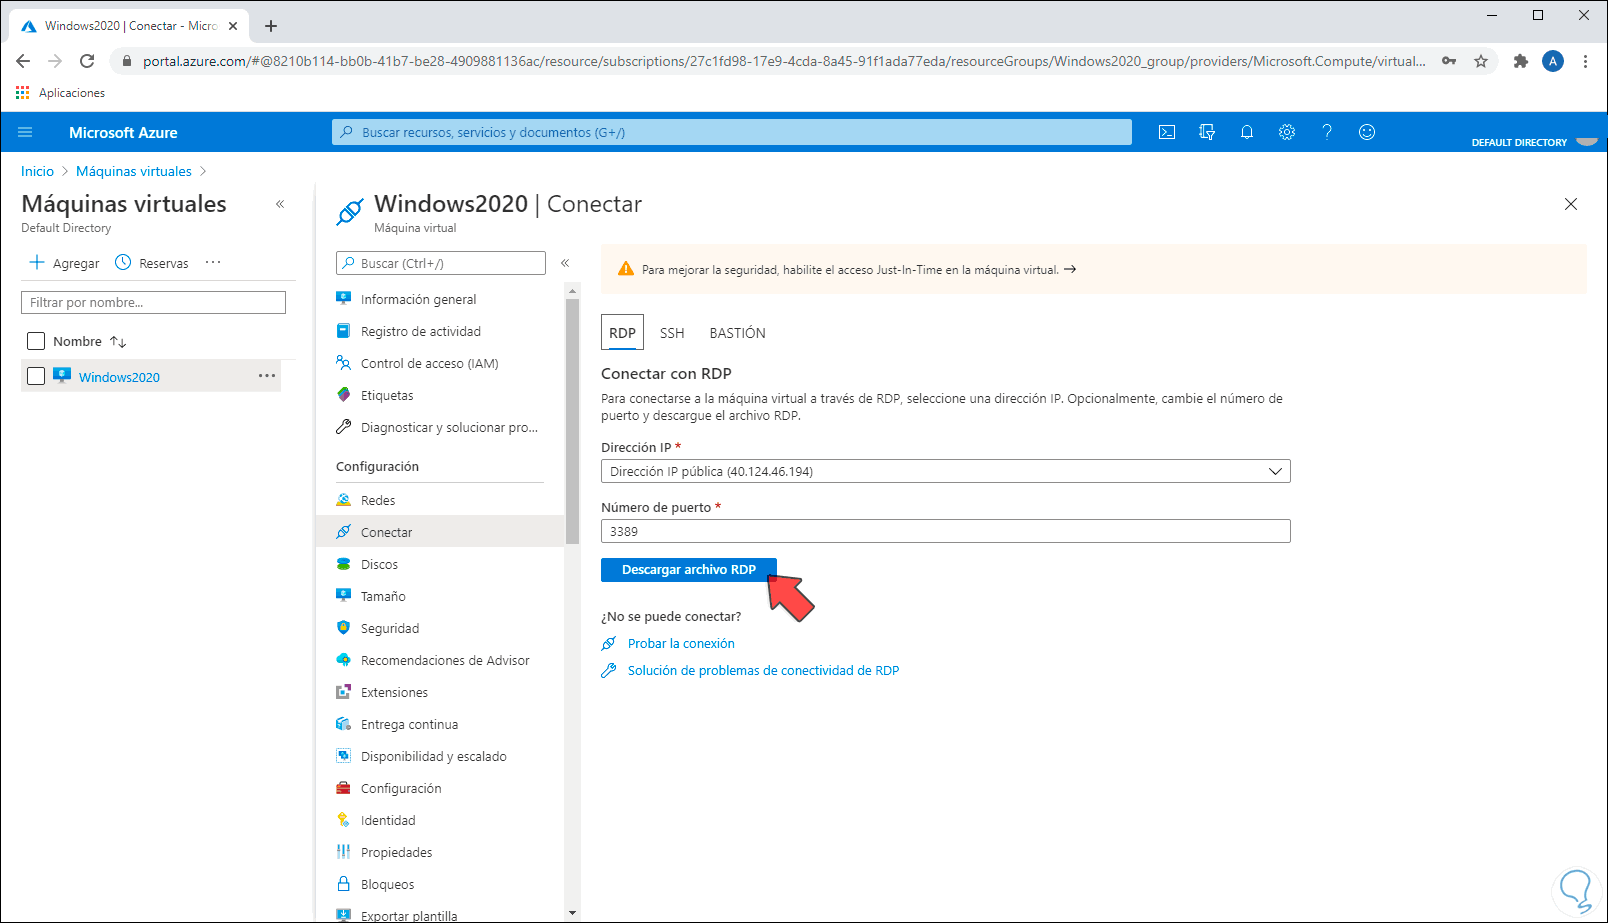Screen dimensions: 1608x923
Task: Switch to the BASTIÓN tab
Action: (738, 333)
